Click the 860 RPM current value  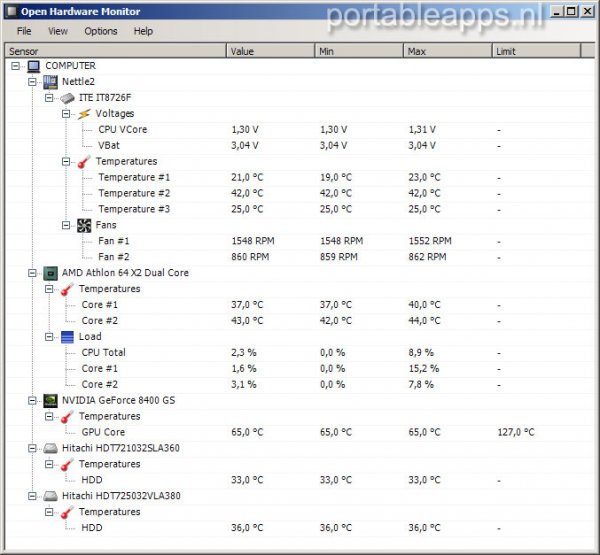coord(250,257)
